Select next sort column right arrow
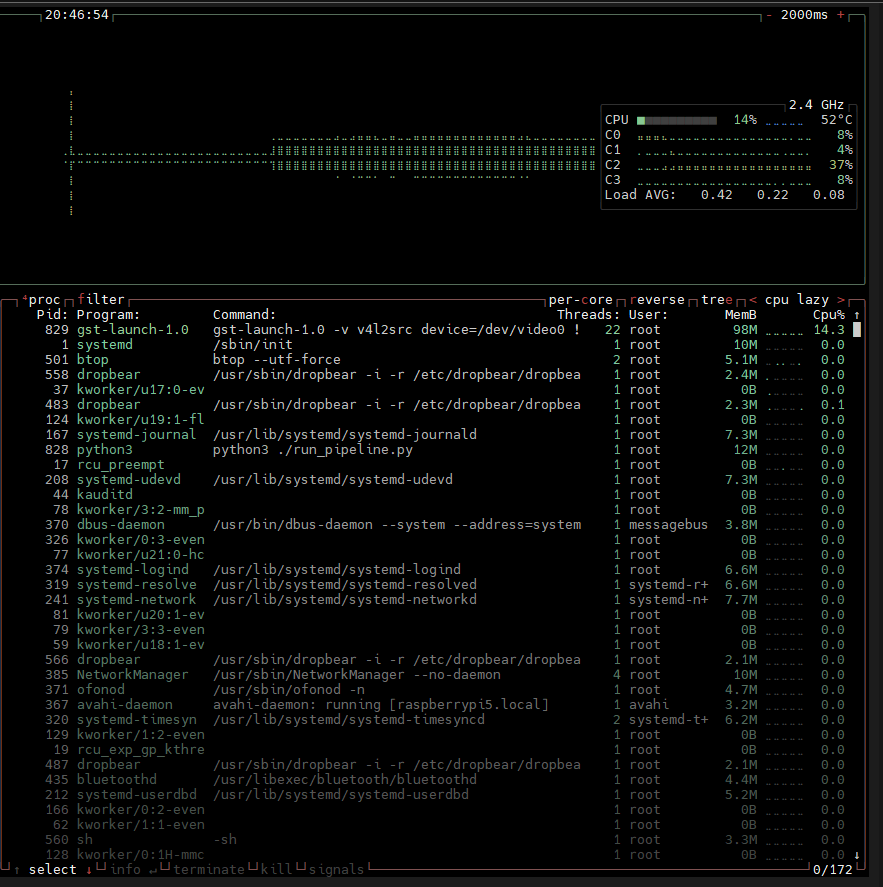The height and width of the screenshot is (887, 883). pyautogui.click(x=841, y=300)
